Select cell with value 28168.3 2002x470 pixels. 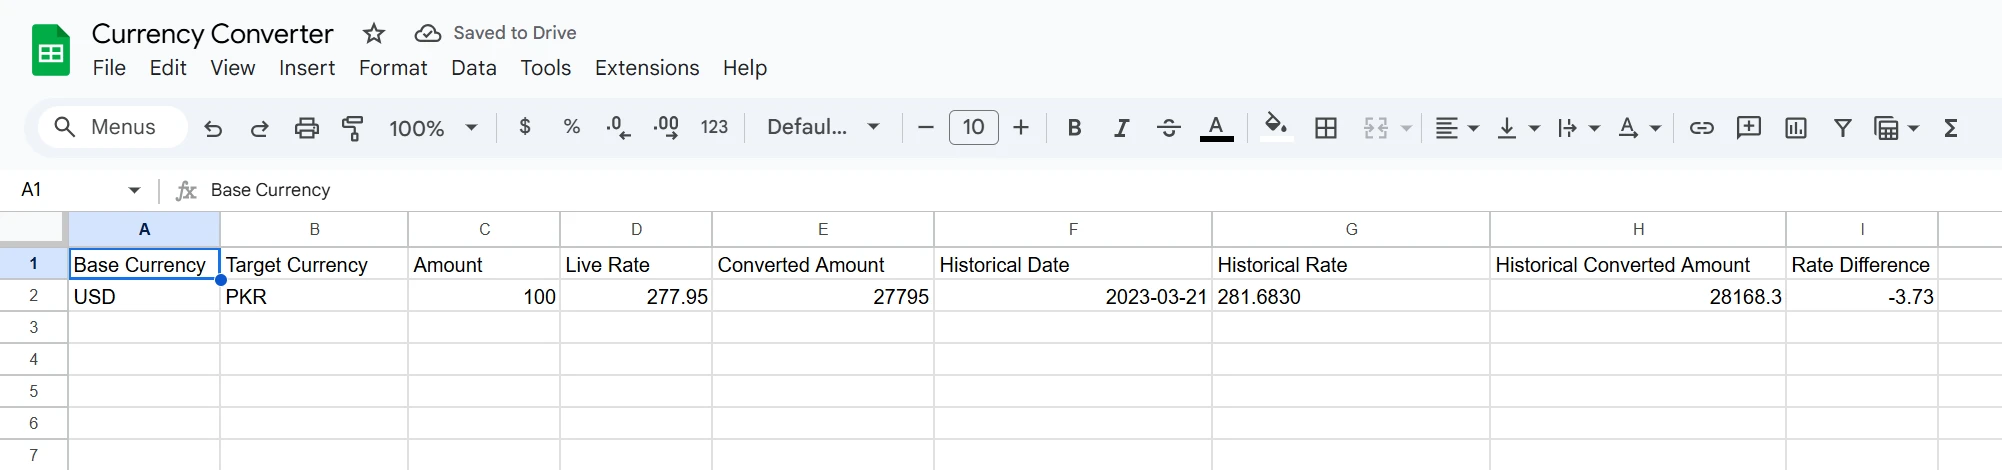pyautogui.click(x=1638, y=296)
